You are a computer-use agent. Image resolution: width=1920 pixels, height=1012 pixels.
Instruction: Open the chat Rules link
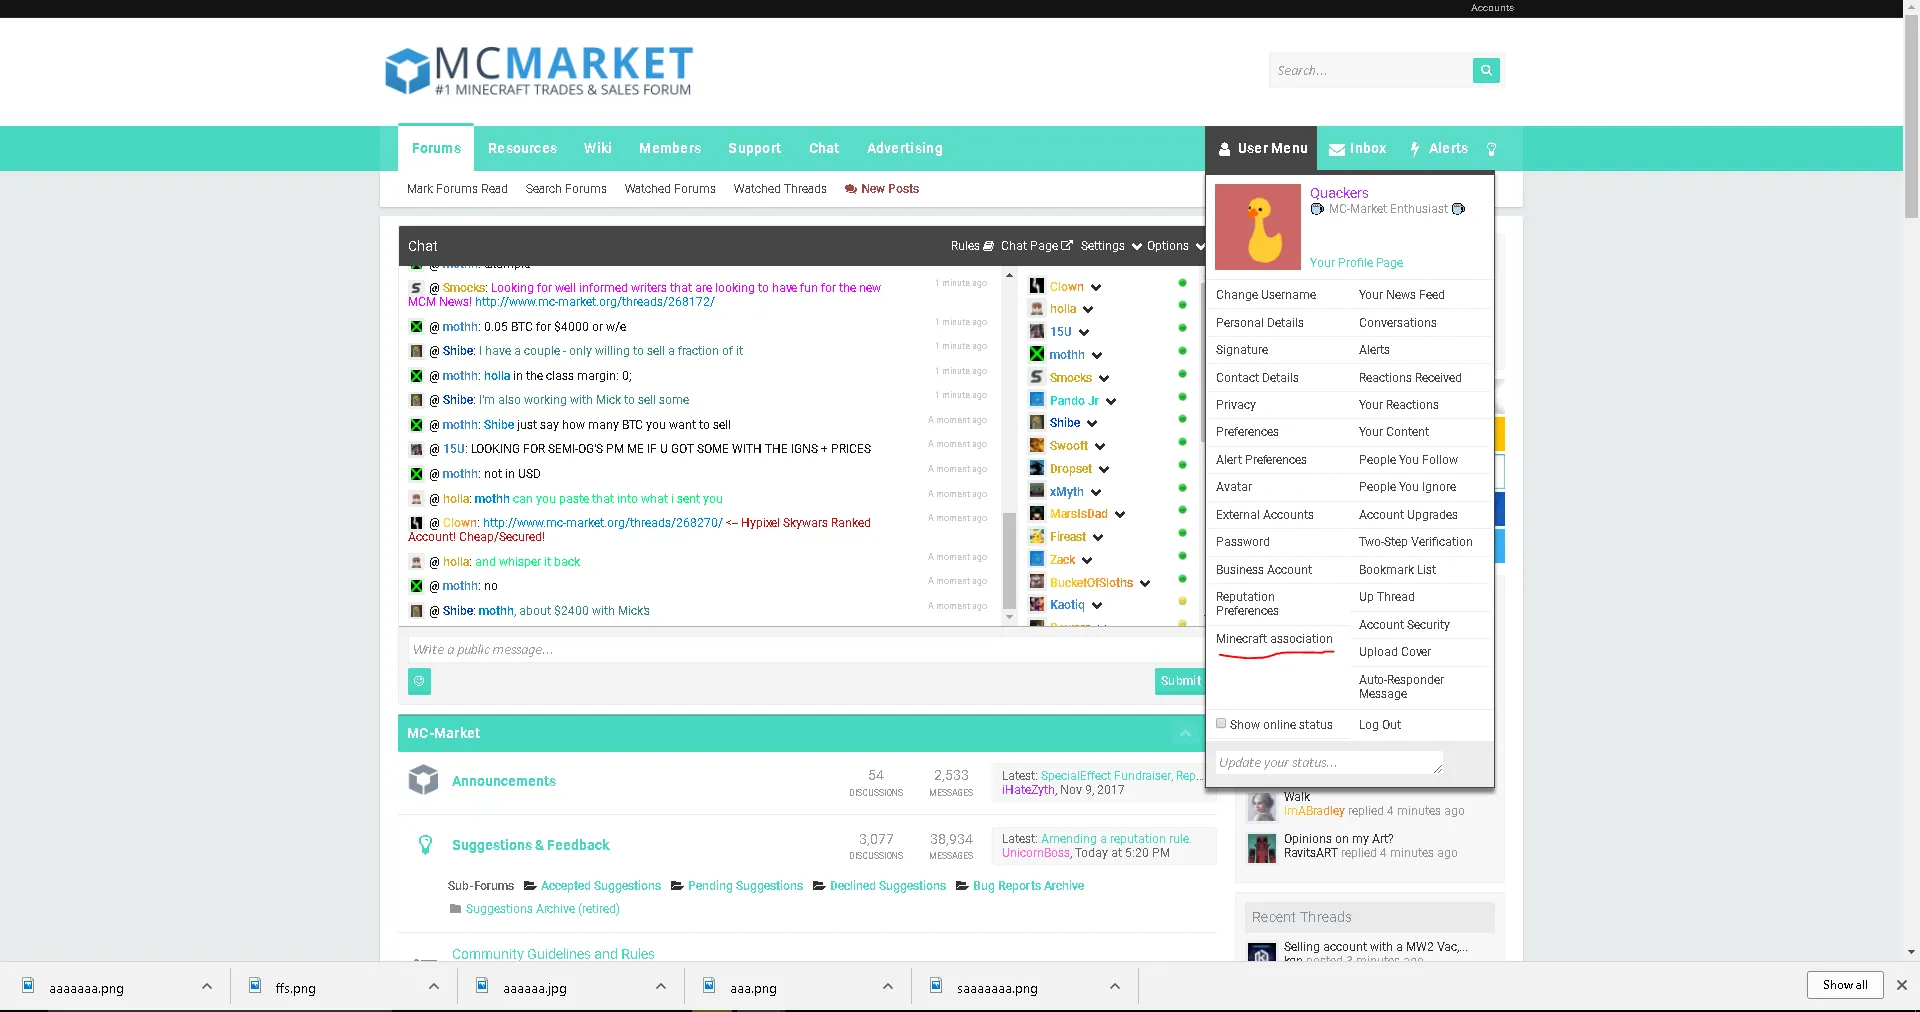972,246
